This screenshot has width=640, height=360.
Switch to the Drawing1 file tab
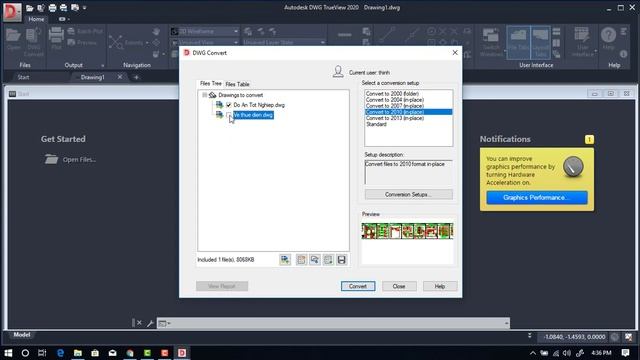click(x=93, y=77)
